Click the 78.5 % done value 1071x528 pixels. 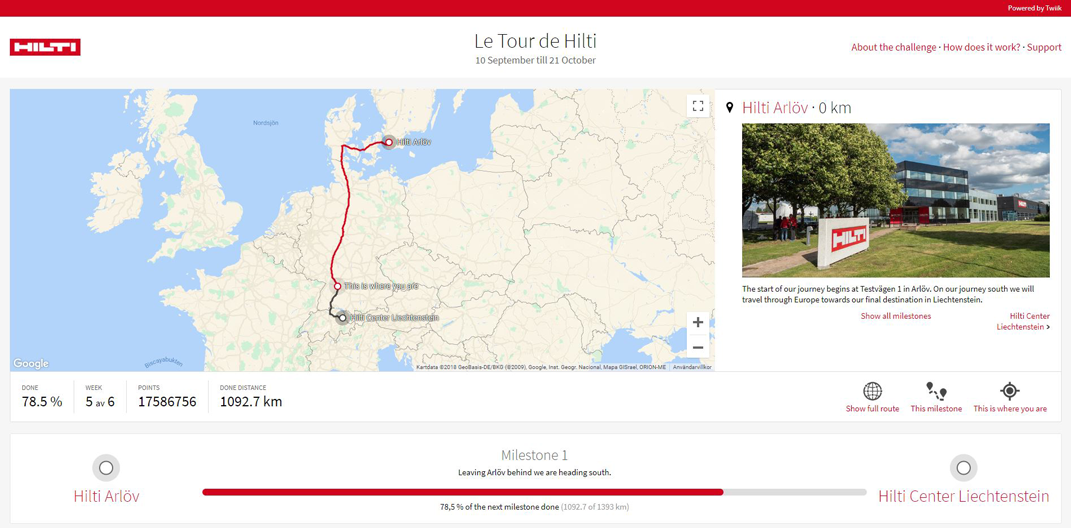pyautogui.click(x=42, y=402)
